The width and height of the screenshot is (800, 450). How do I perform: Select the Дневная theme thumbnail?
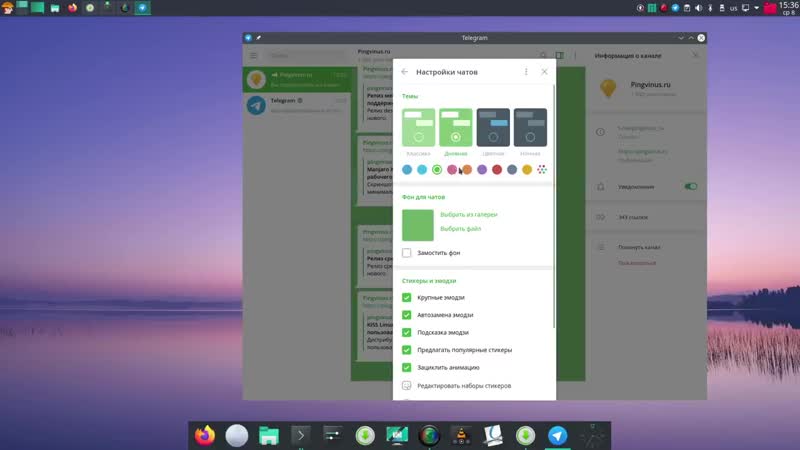click(456, 127)
